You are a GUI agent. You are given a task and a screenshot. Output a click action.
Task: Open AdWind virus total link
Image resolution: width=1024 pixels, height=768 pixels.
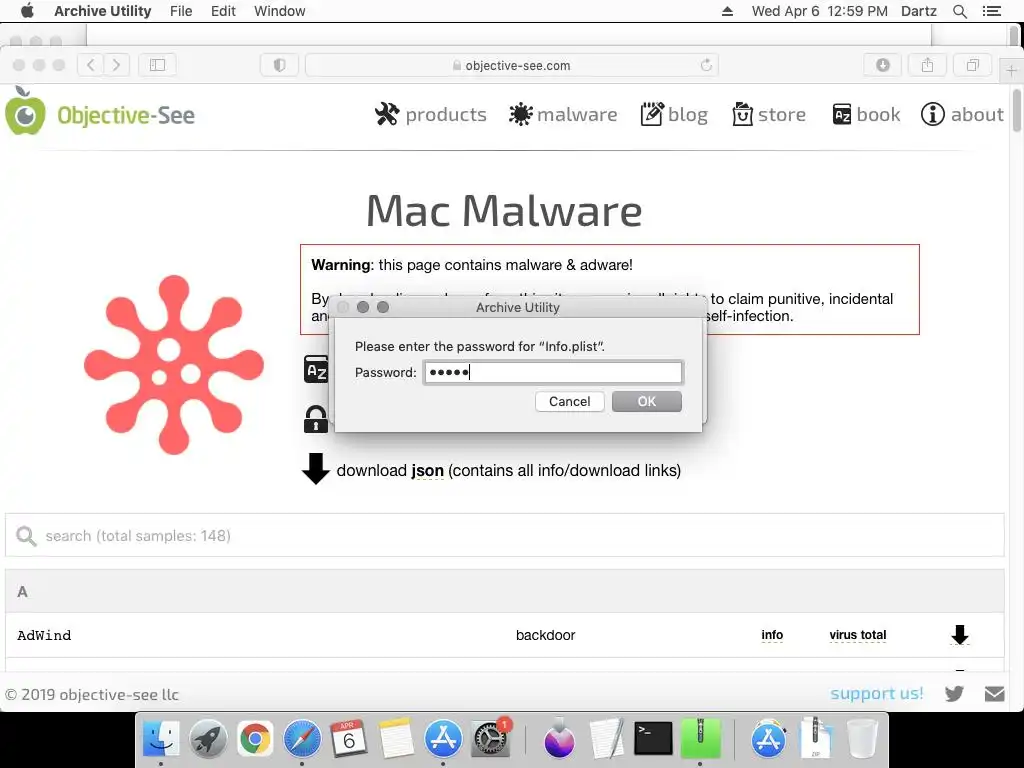pos(857,635)
